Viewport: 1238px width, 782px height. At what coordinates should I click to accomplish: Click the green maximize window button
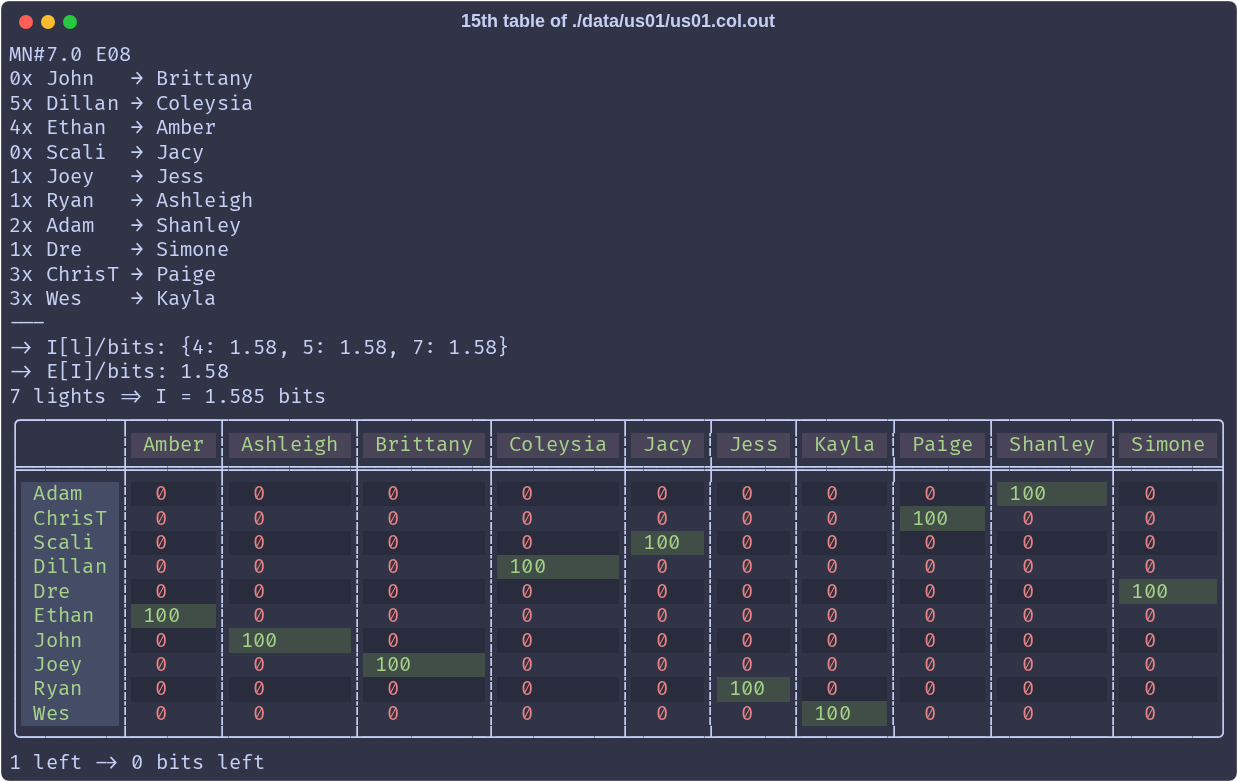70,22
